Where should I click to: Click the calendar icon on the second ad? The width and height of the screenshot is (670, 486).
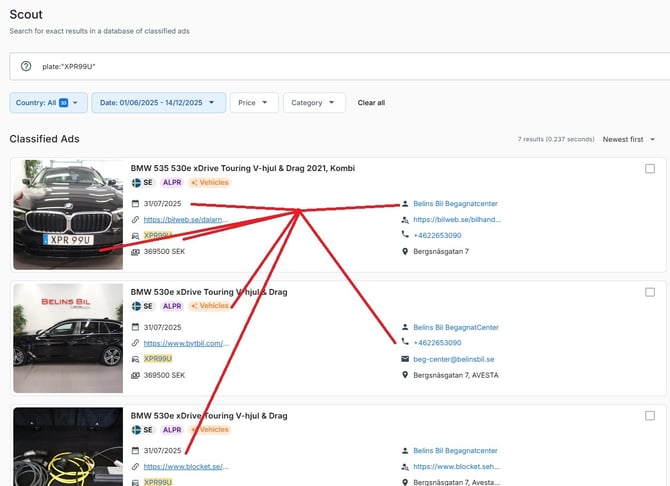[135, 327]
